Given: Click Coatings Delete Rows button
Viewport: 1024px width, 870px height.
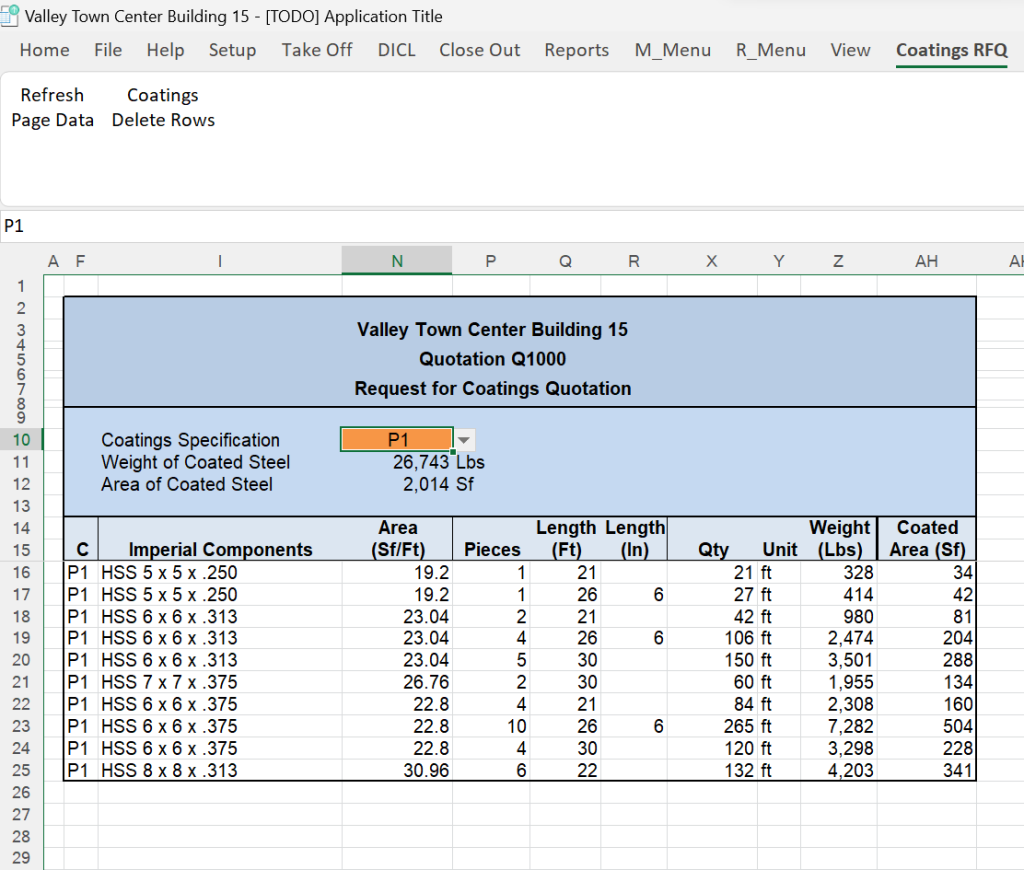Looking at the screenshot, I should (163, 108).
